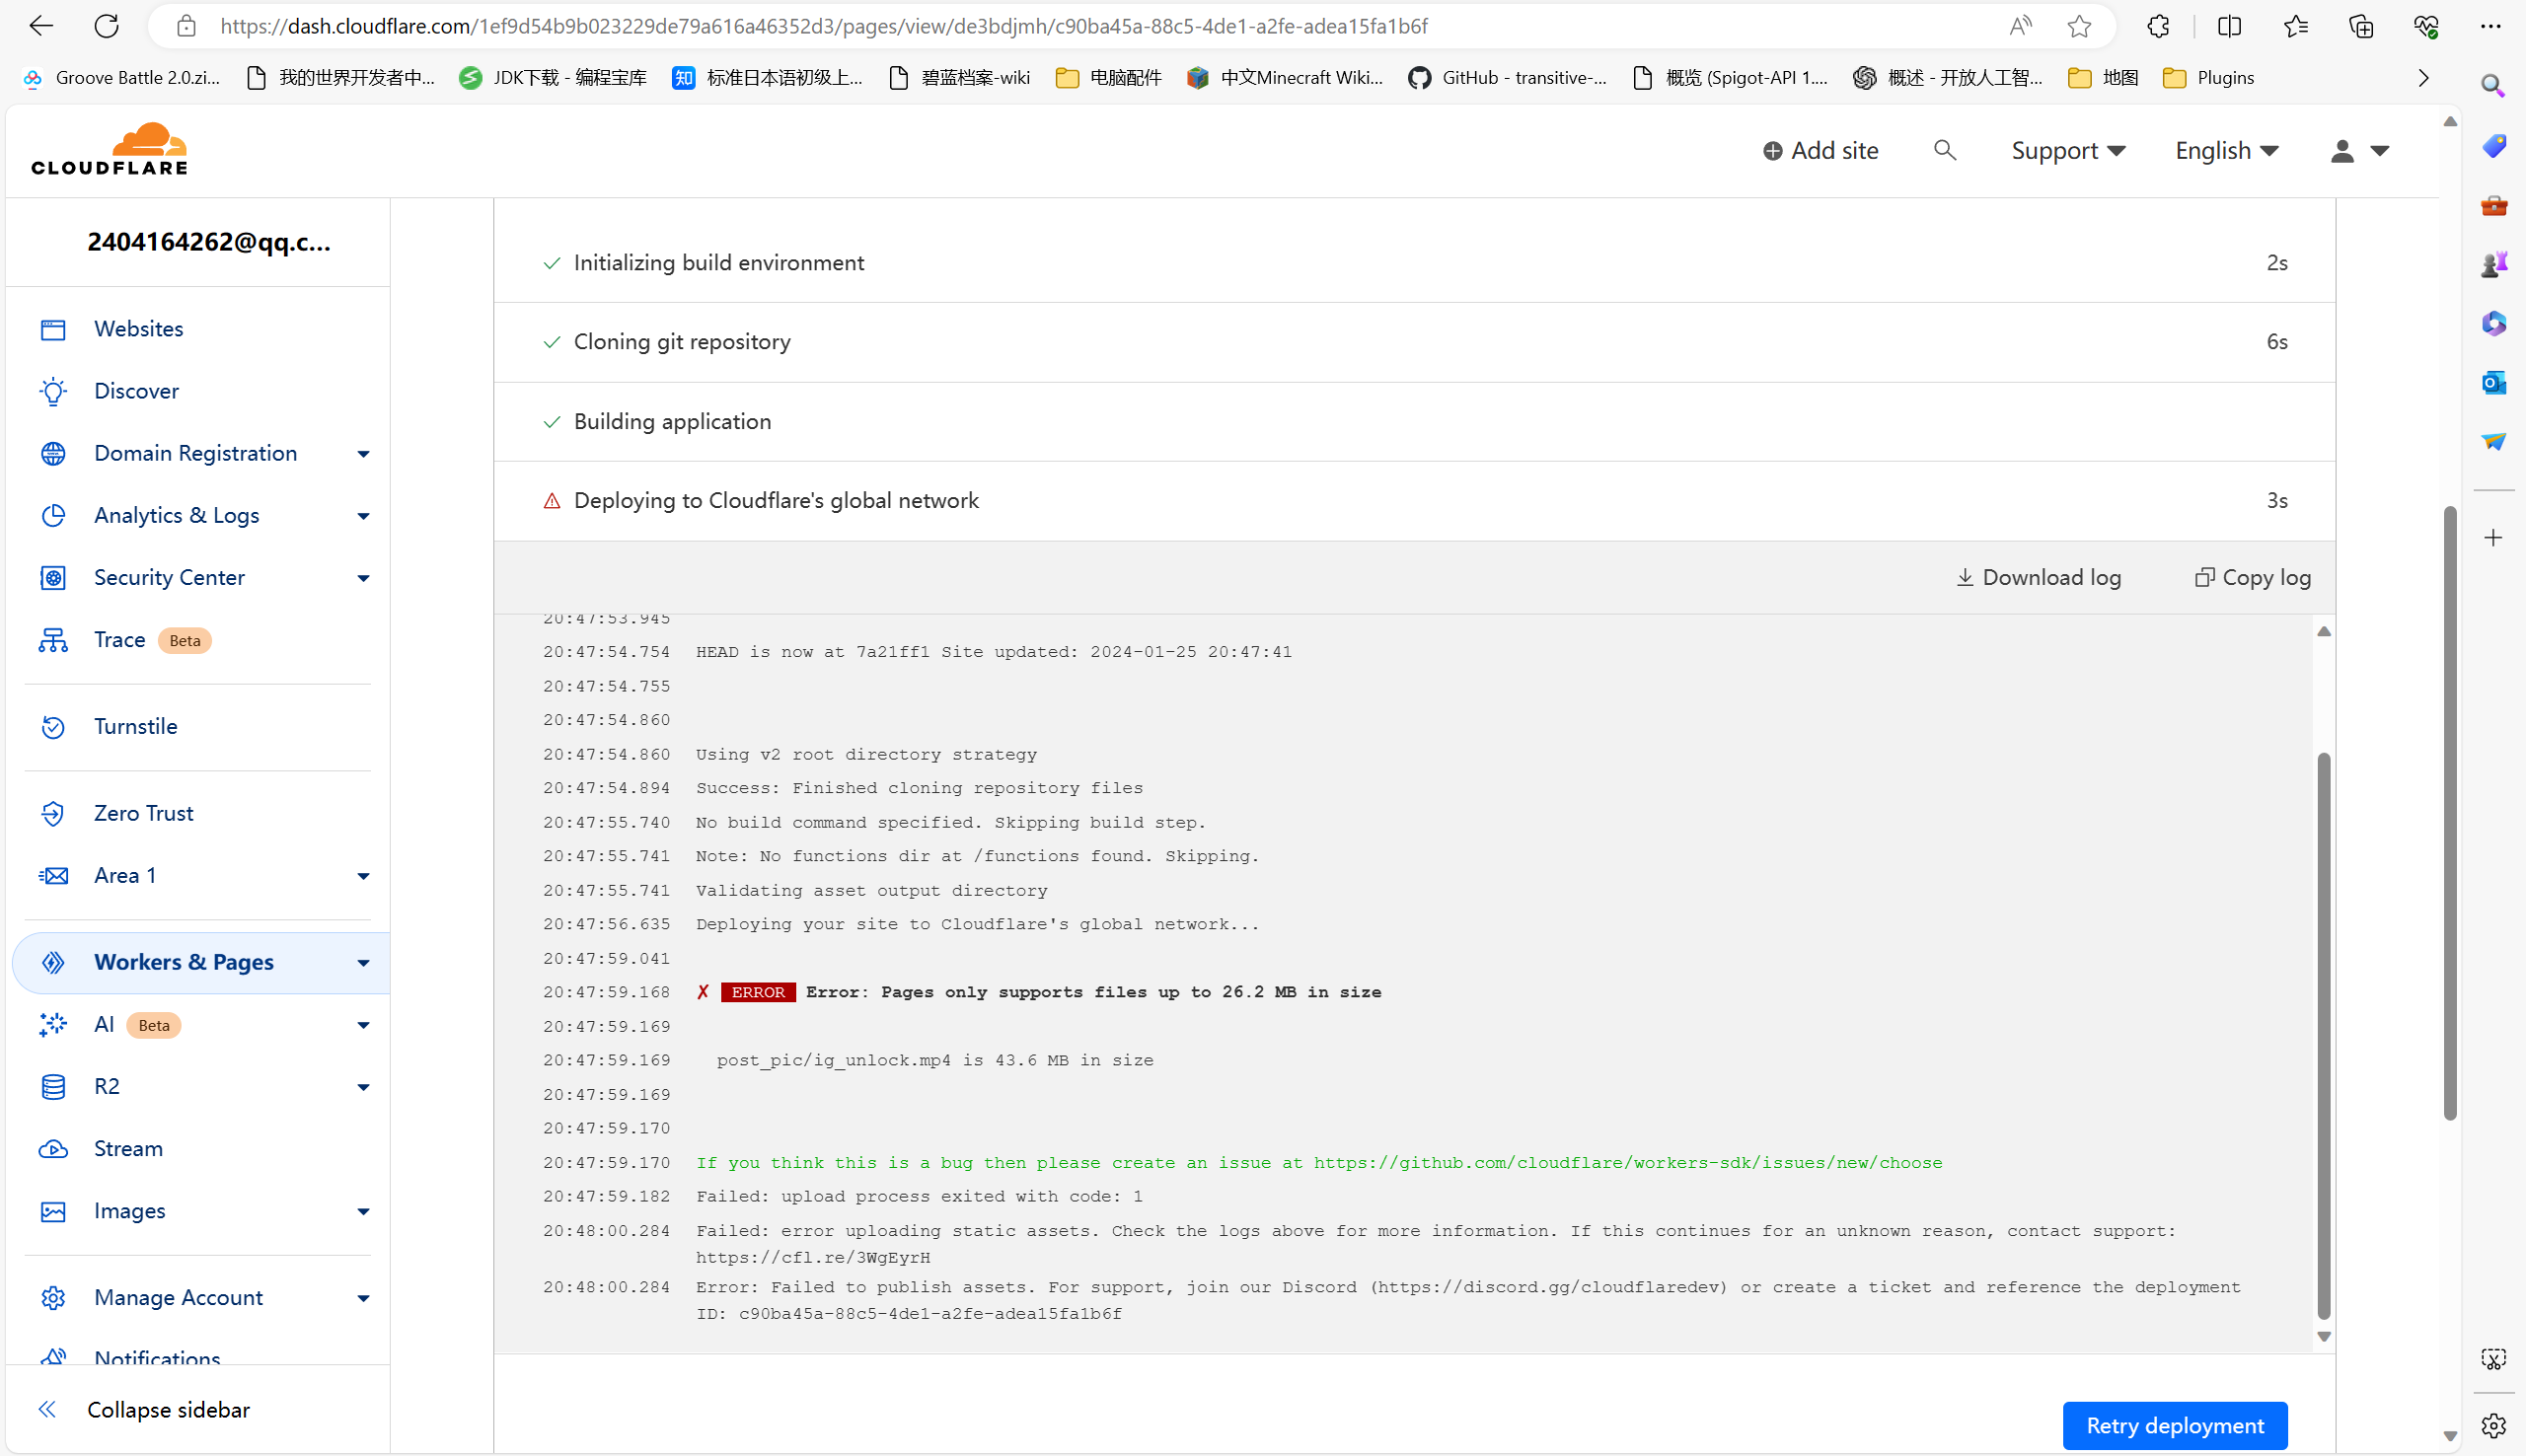Select Workers & Pages menu item
This screenshot has height=1456, width=2526.
[x=184, y=962]
